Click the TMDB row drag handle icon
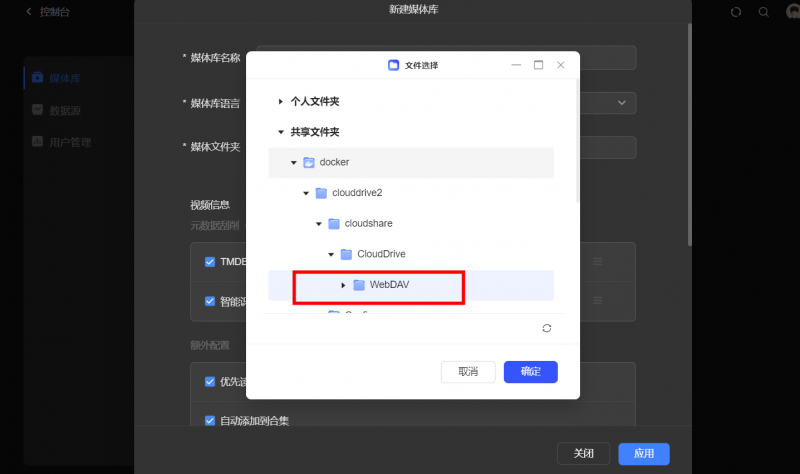Viewport: 800px width, 474px height. click(x=597, y=262)
